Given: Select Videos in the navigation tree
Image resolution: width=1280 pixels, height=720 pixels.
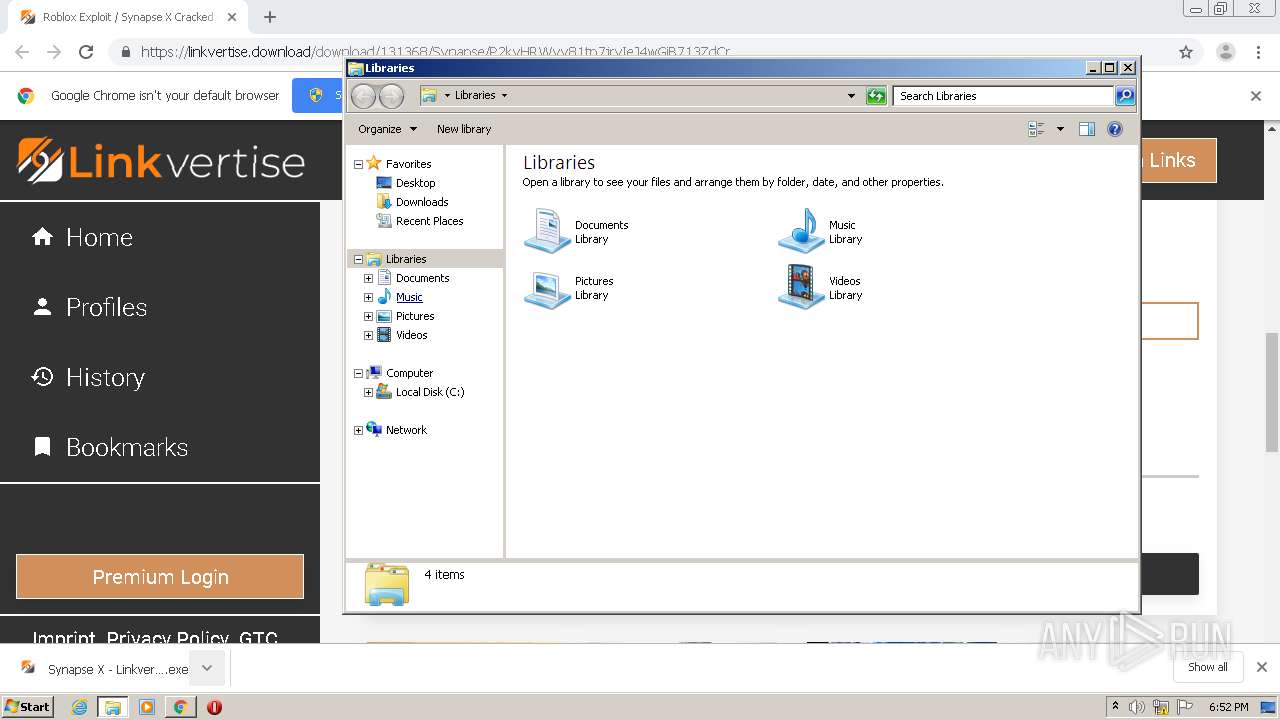Looking at the screenshot, I should [411, 335].
